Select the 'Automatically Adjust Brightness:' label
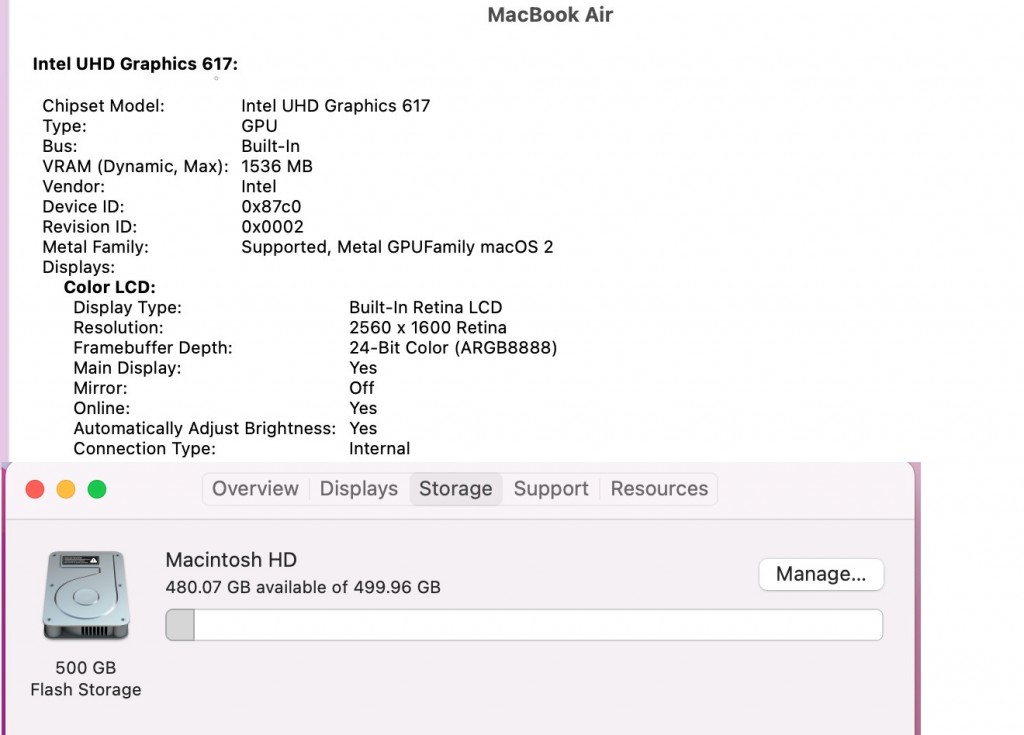Screen dimensions: 1024x735 pyautogui.click(x=204, y=429)
